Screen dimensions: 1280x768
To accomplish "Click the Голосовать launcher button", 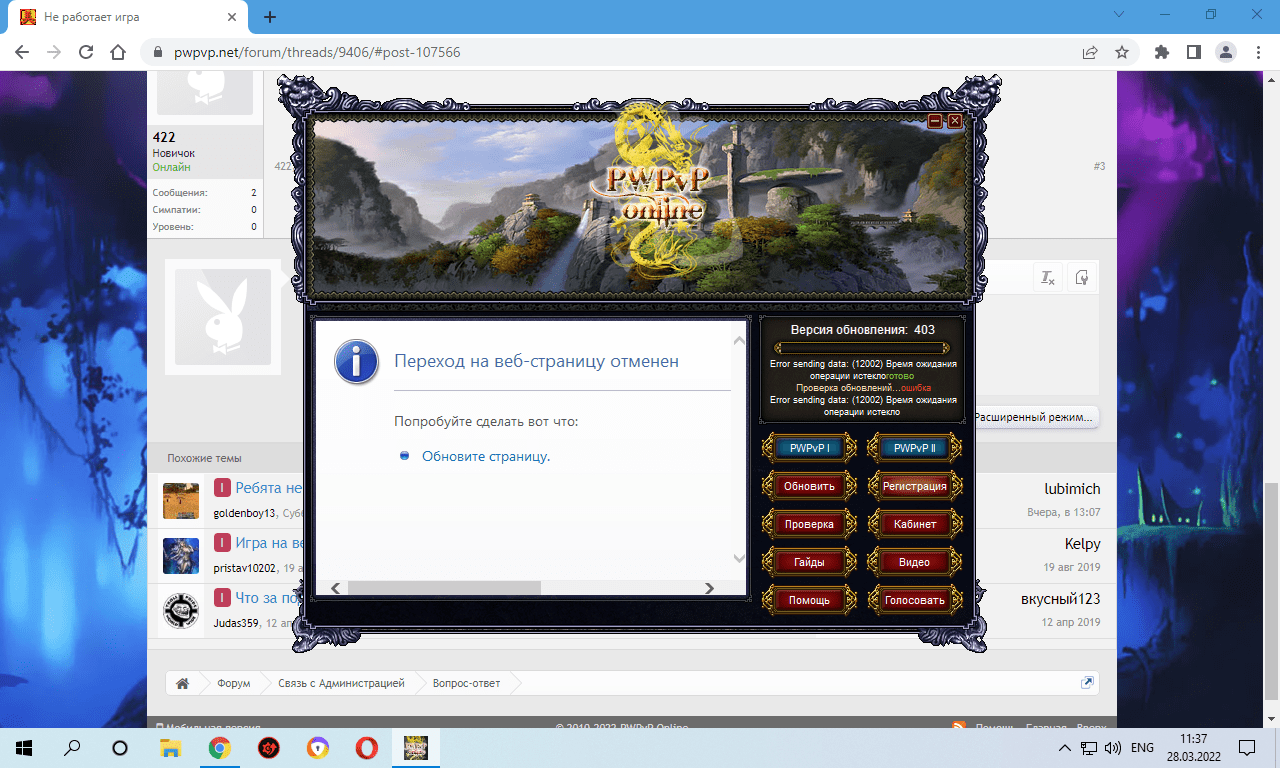I will pyautogui.click(x=914, y=600).
